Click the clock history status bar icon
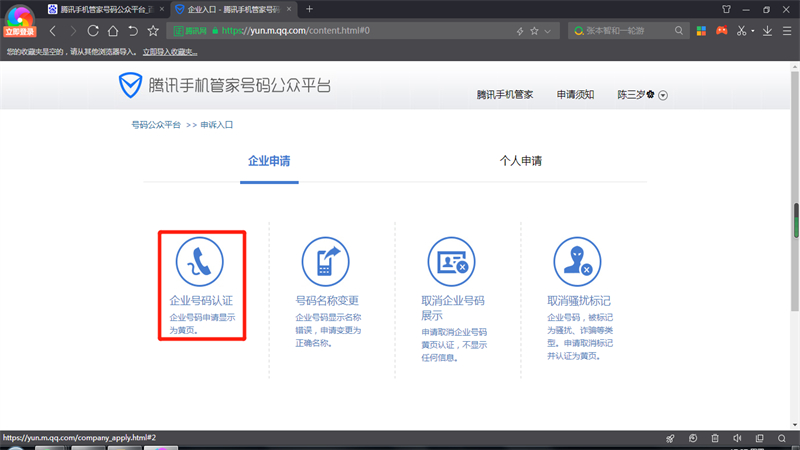Viewport: 800px width, 450px height. click(x=693, y=438)
